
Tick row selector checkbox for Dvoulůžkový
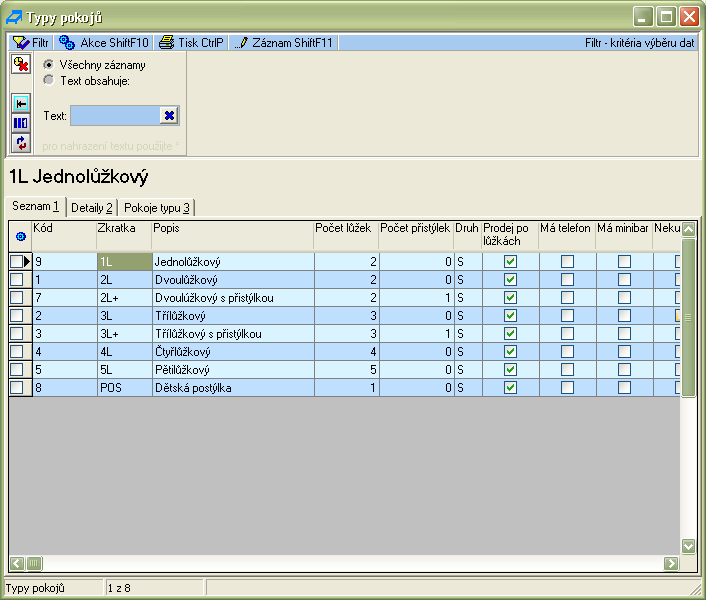coord(17,280)
